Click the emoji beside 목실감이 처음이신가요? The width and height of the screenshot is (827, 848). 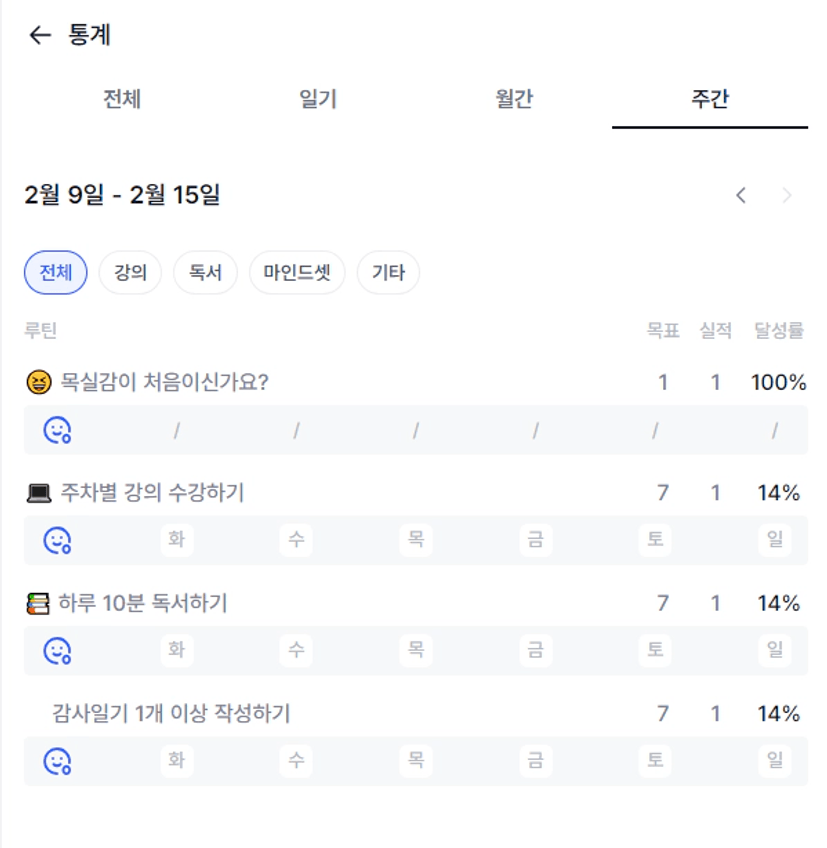pyautogui.click(x=38, y=382)
